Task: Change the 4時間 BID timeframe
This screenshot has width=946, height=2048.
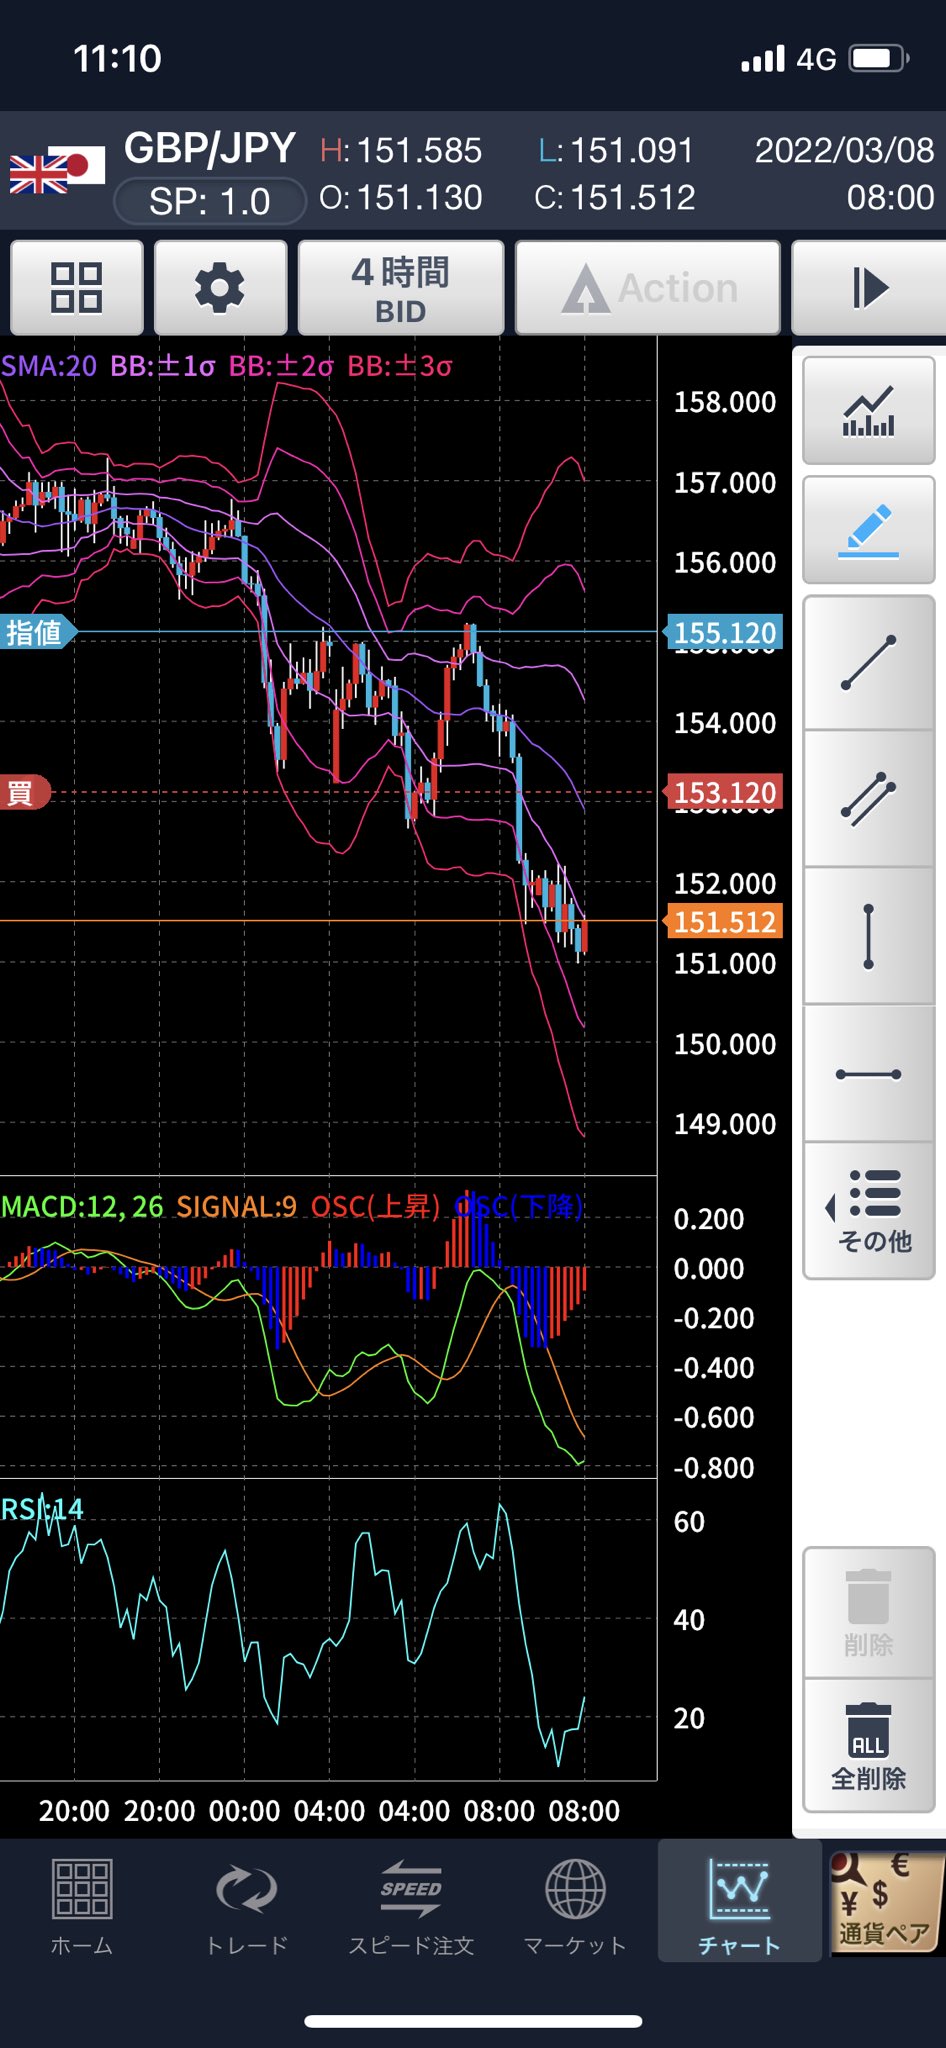Action: (x=401, y=288)
